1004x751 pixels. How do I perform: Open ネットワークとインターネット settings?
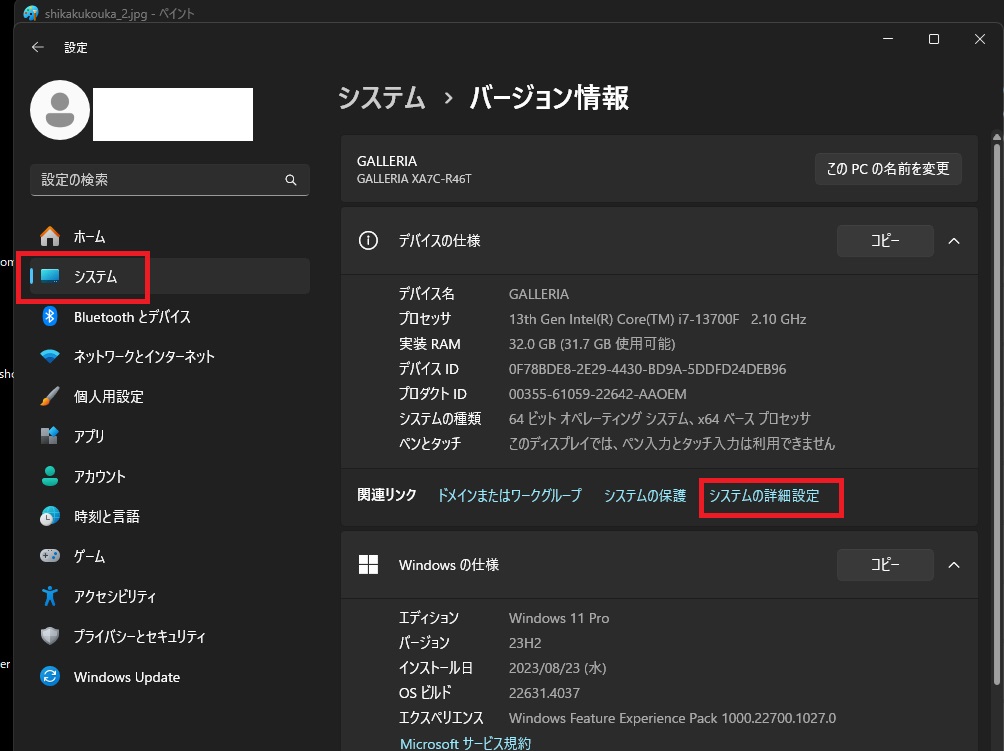[170, 356]
